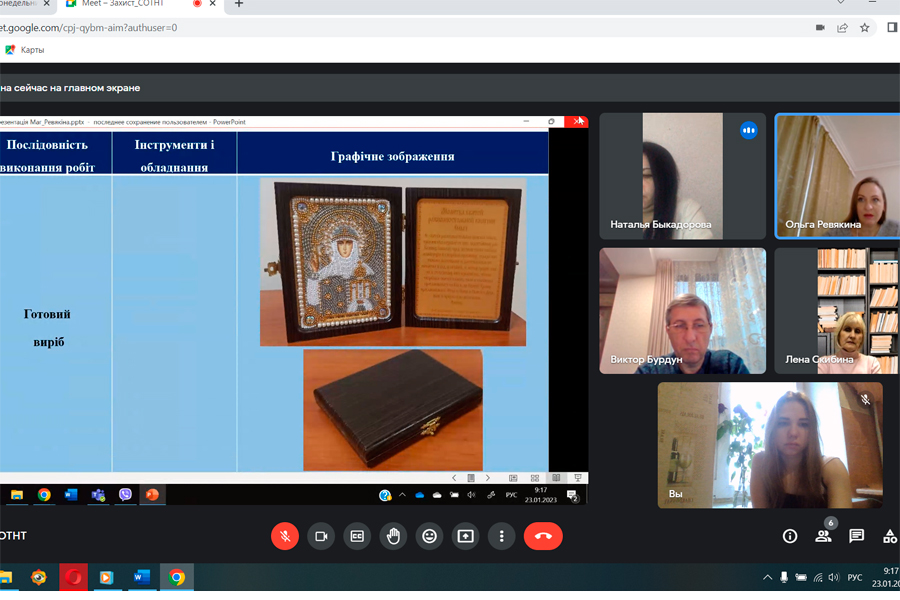The image size is (900, 600).
Task: Open the meeting details info icon
Action: [x=790, y=536]
